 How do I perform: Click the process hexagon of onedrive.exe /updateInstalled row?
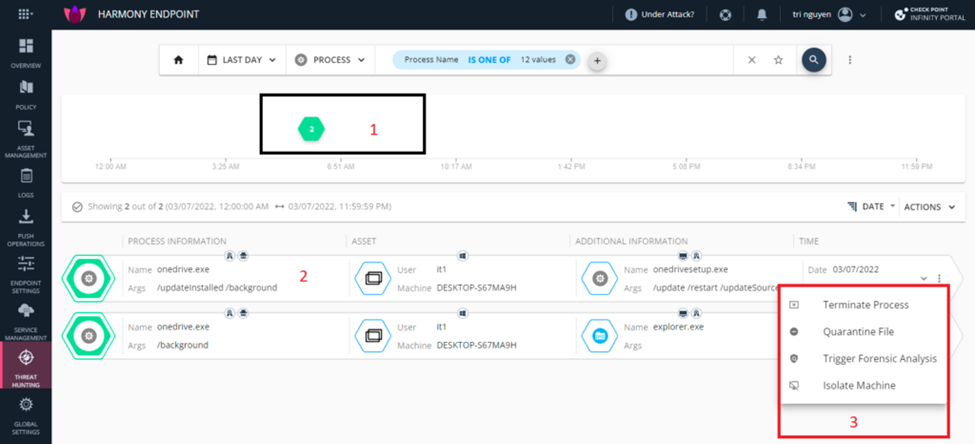pyautogui.click(x=90, y=278)
